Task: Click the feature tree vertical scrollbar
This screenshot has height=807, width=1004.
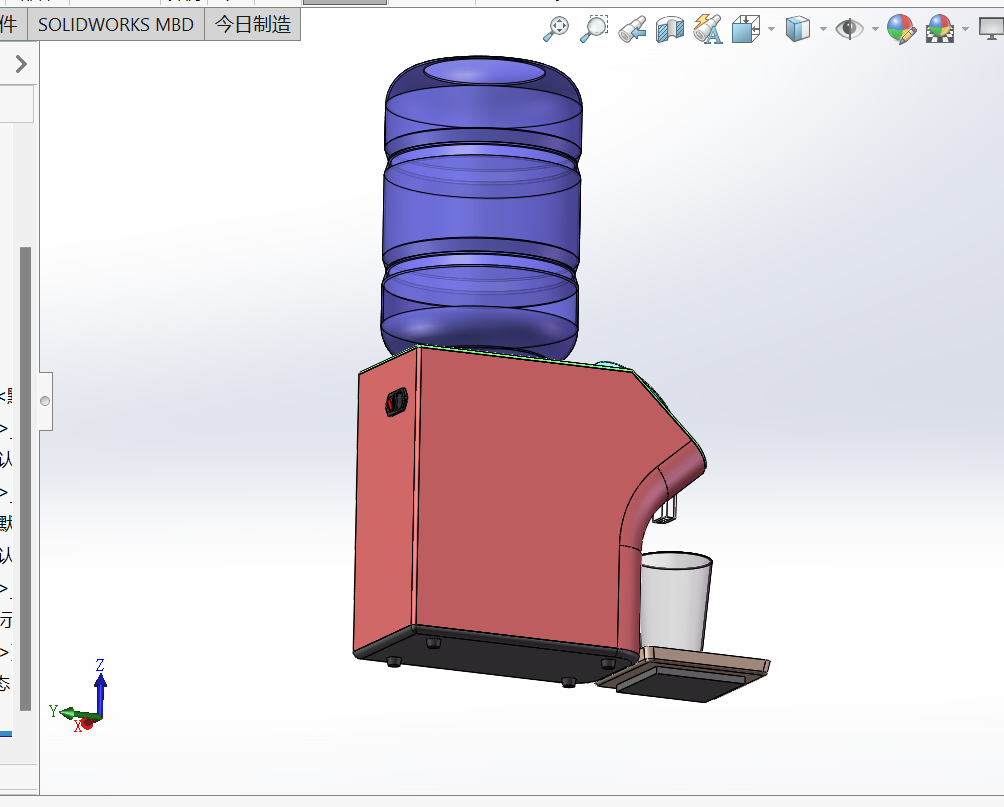Action: 26,478
